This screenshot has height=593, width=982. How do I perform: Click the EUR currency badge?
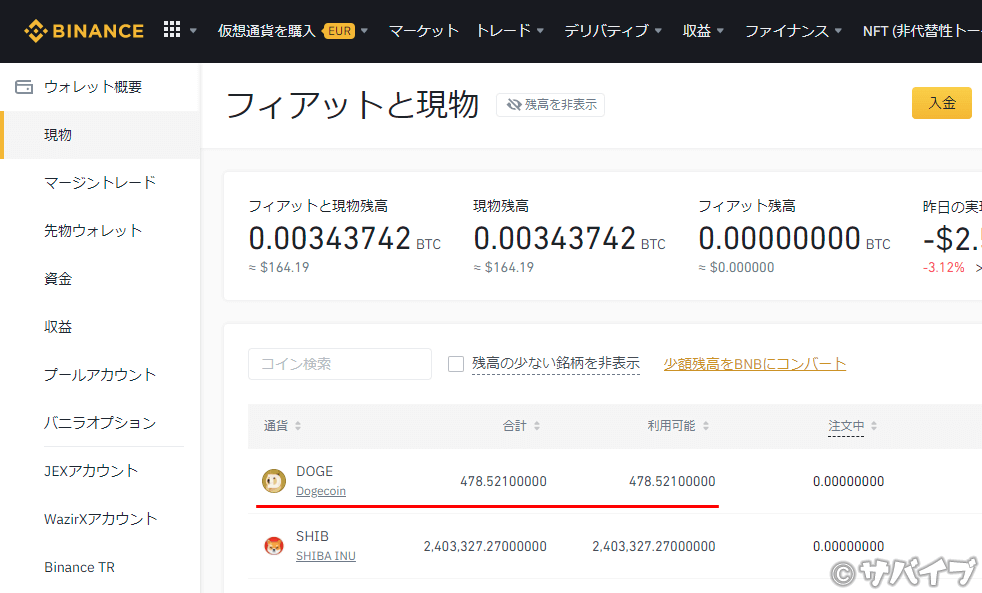339,31
